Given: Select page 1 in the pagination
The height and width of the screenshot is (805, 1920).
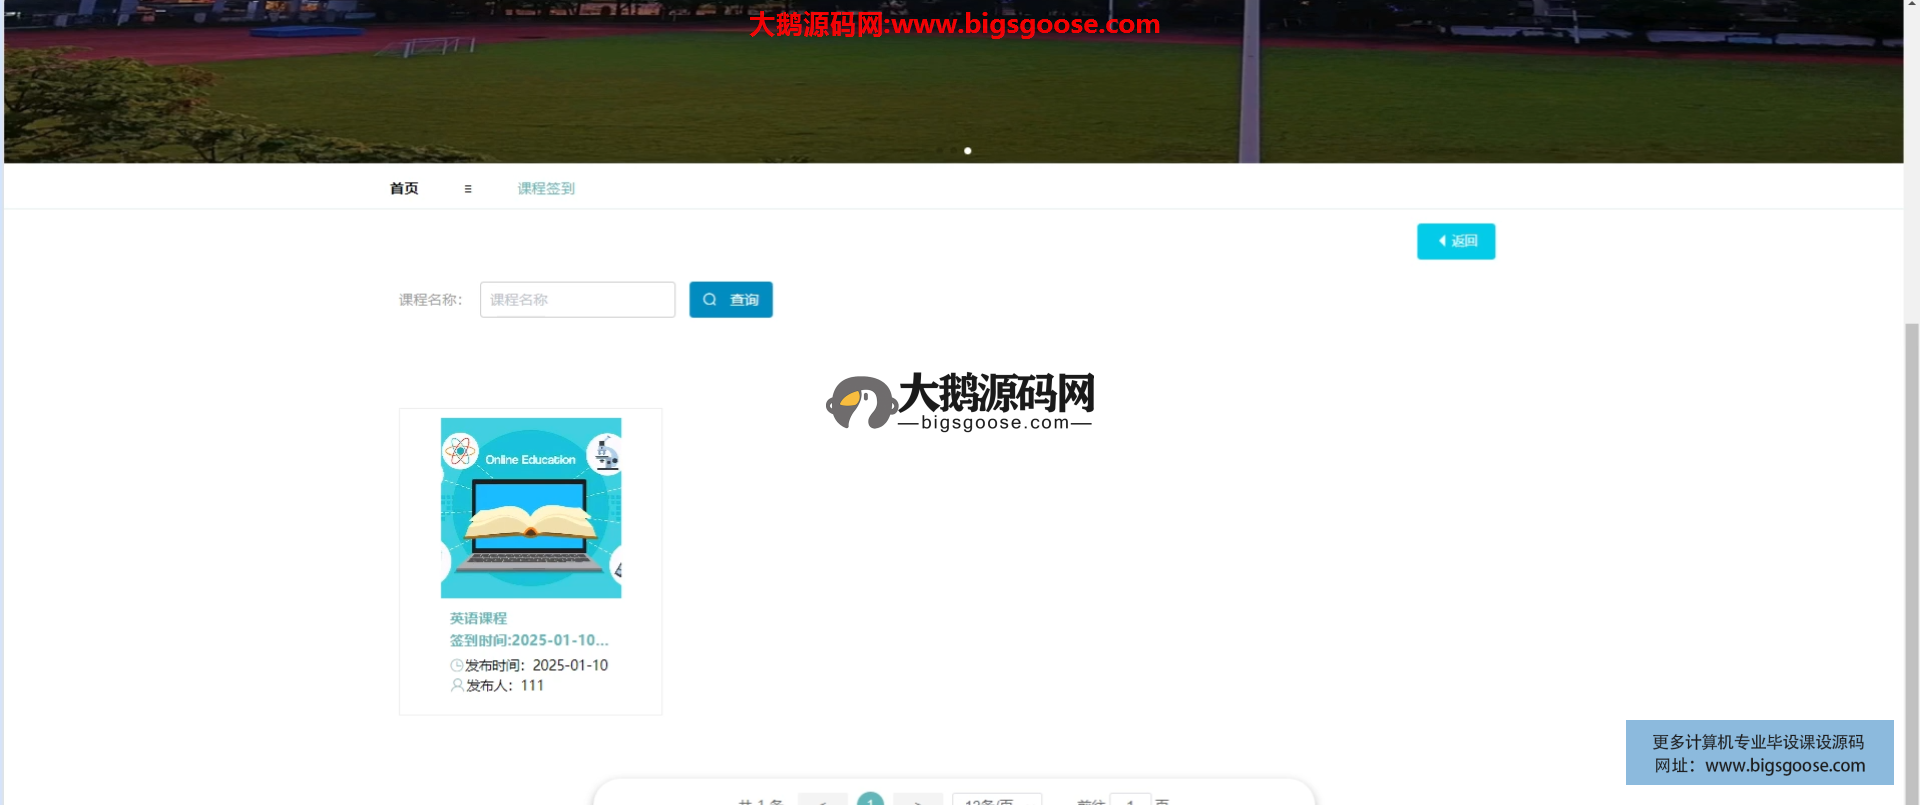Looking at the screenshot, I should 870,800.
